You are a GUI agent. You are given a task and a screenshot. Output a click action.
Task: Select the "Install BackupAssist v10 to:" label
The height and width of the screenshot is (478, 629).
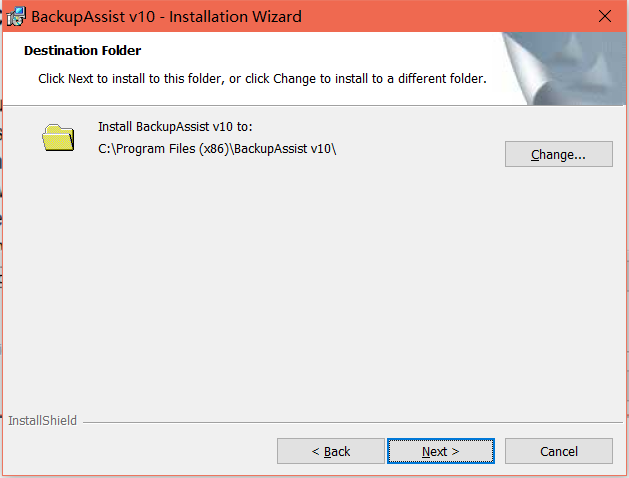[x=175, y=127]
